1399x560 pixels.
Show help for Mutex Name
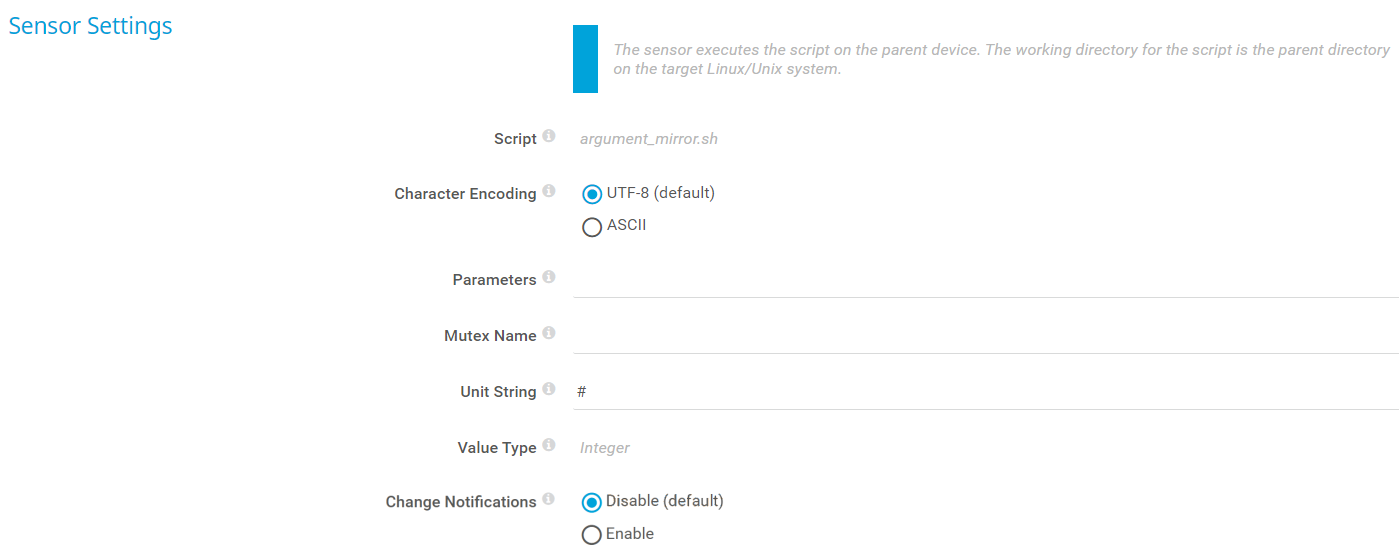549,333
